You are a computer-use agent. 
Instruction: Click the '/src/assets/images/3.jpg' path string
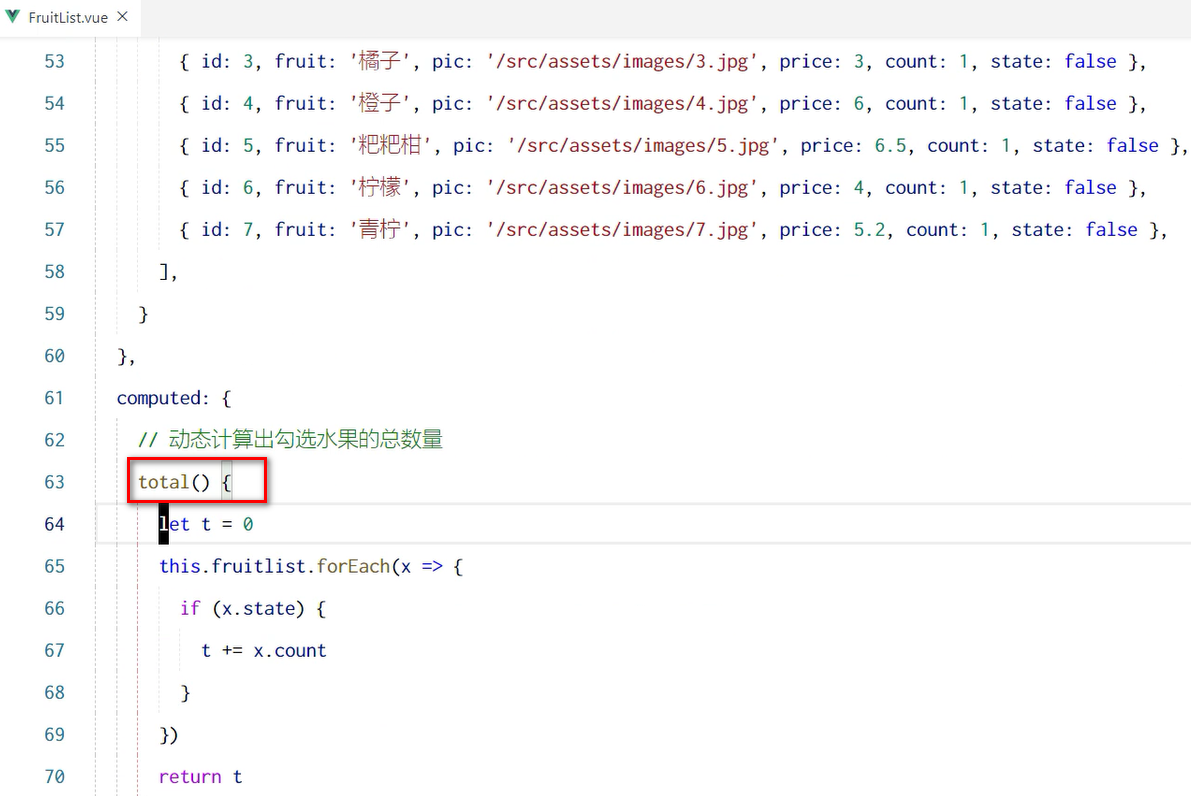[621, 62]
